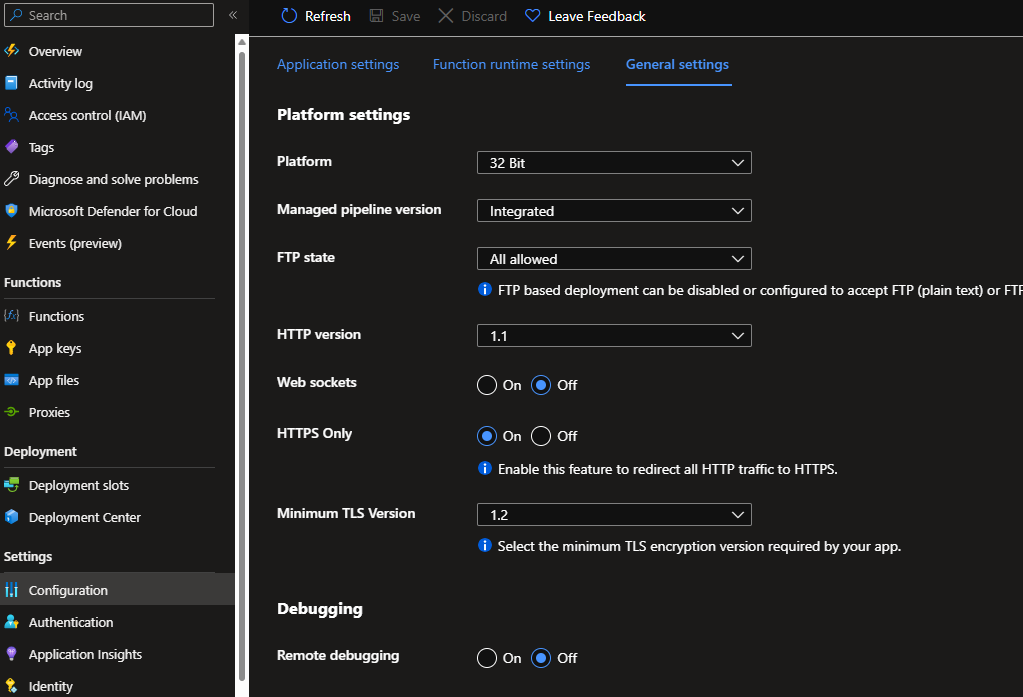Viewport: 1023px width, 697px height.
Task: Click the Access control (IAM) people icon
Action: coord(11,115)
